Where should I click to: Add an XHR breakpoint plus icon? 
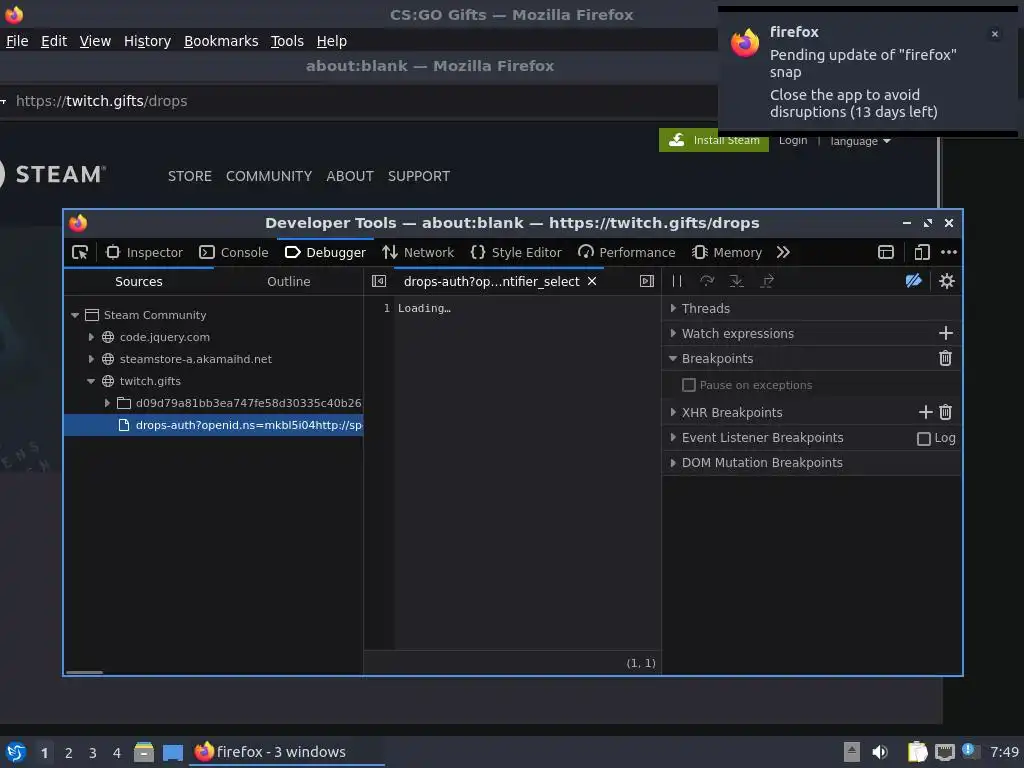tap(925, 412)
